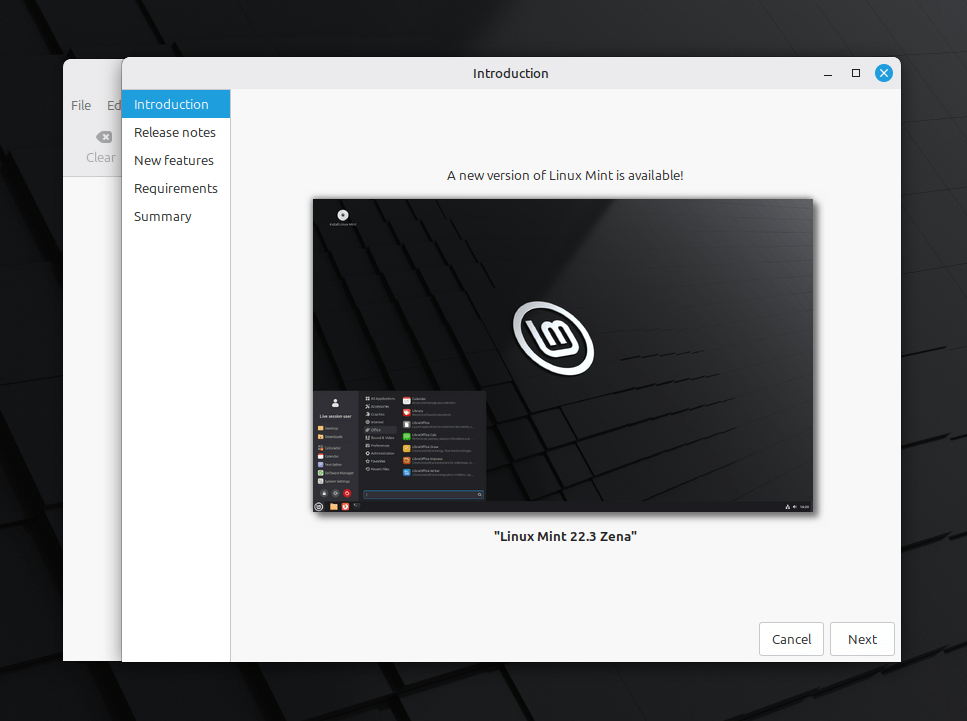Click the "Linux Mint 22.3 Zena" caption
Viewport: 967px width, 721px height.
(x=565, y=536)
